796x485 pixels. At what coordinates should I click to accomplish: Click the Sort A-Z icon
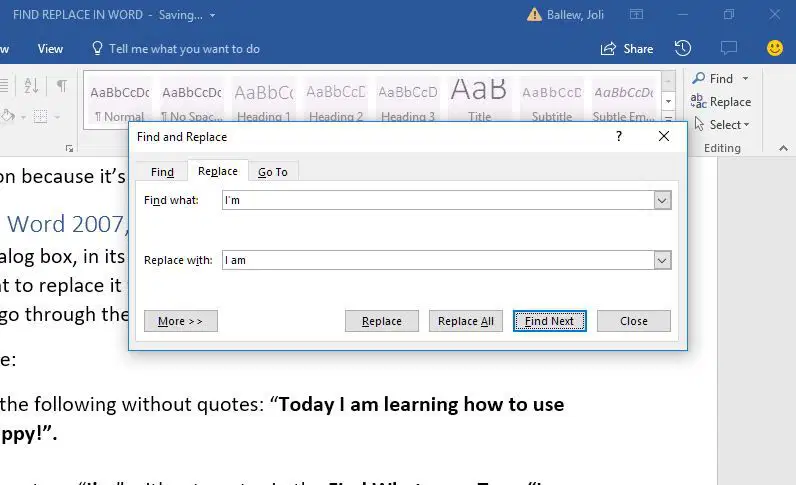pyautogui.click(x=31, y=85)
